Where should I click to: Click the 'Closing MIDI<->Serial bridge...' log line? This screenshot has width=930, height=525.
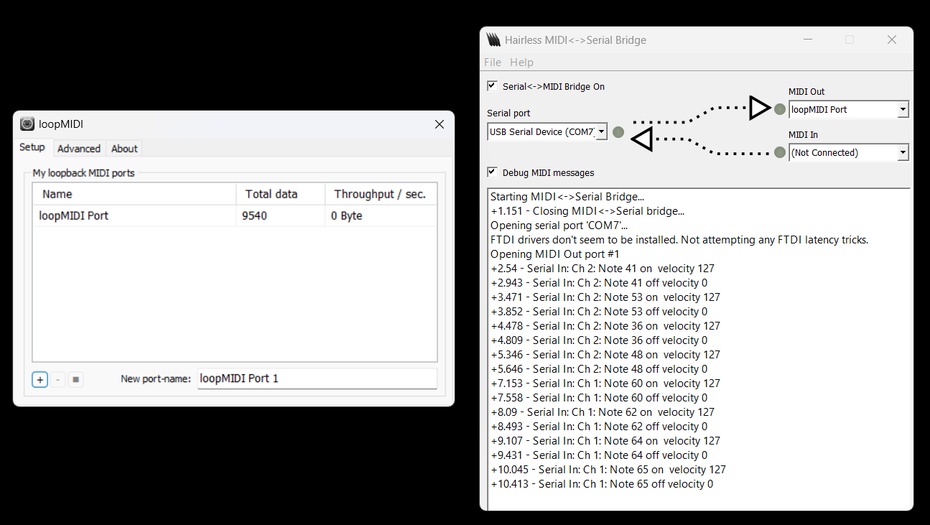(x=587, y=211)
